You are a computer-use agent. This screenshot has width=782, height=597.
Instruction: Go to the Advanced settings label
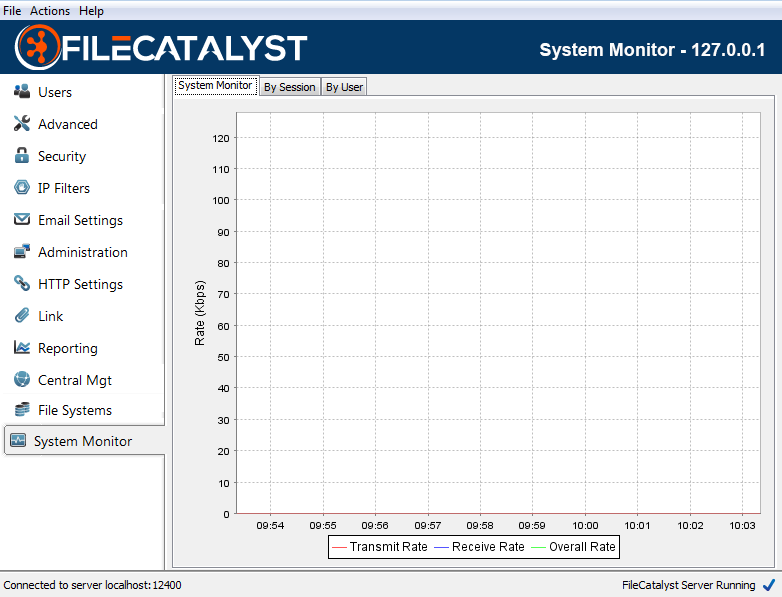coord(68,124)
